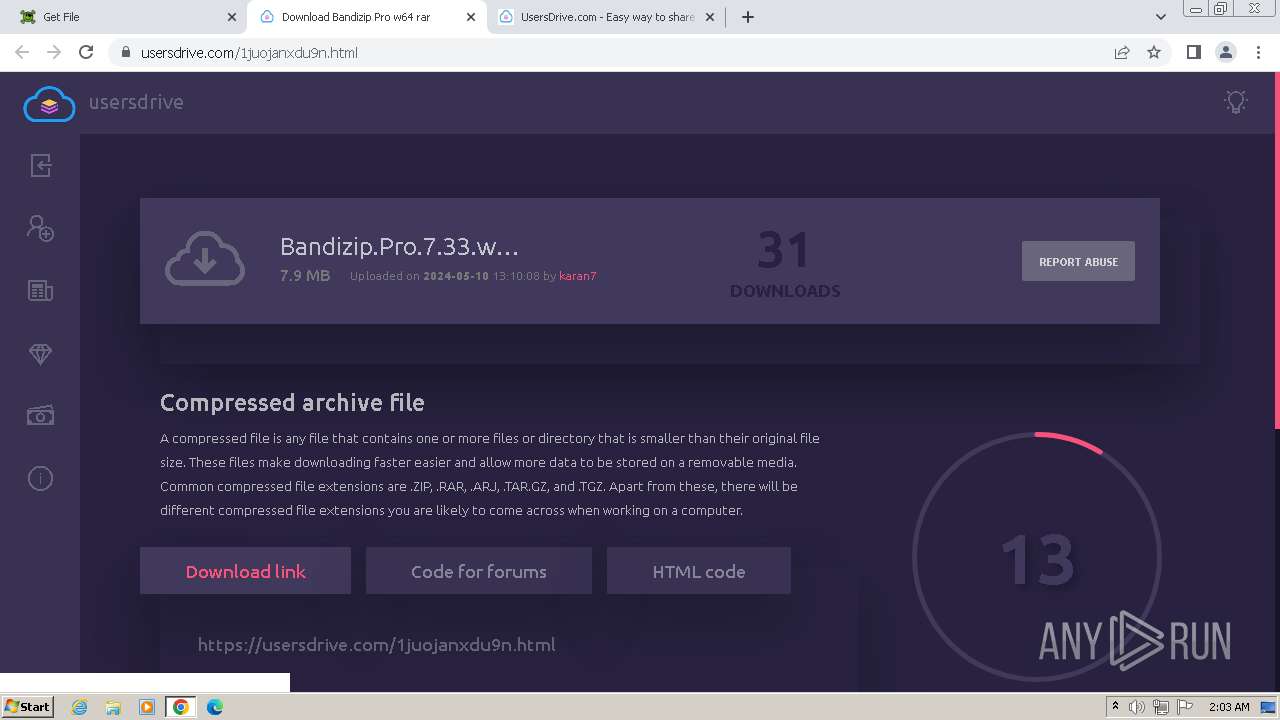Screen dimensions: 1280x720
Task: Open Action Center flag icon
Action: pyautogui.click(x=1184, y=707)
